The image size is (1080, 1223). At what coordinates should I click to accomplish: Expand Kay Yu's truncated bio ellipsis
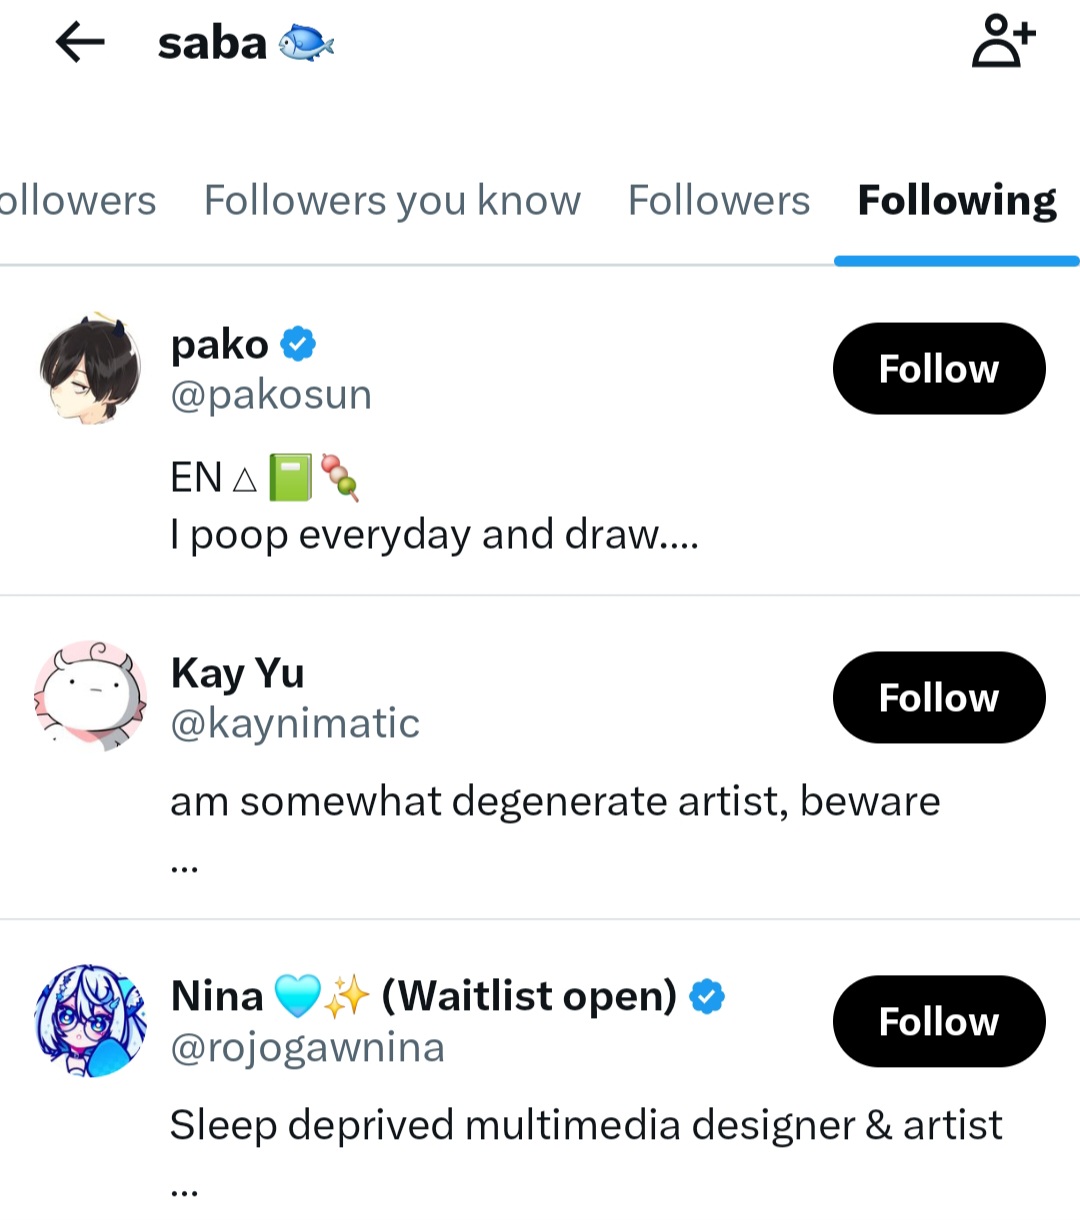tap(184, 866)
